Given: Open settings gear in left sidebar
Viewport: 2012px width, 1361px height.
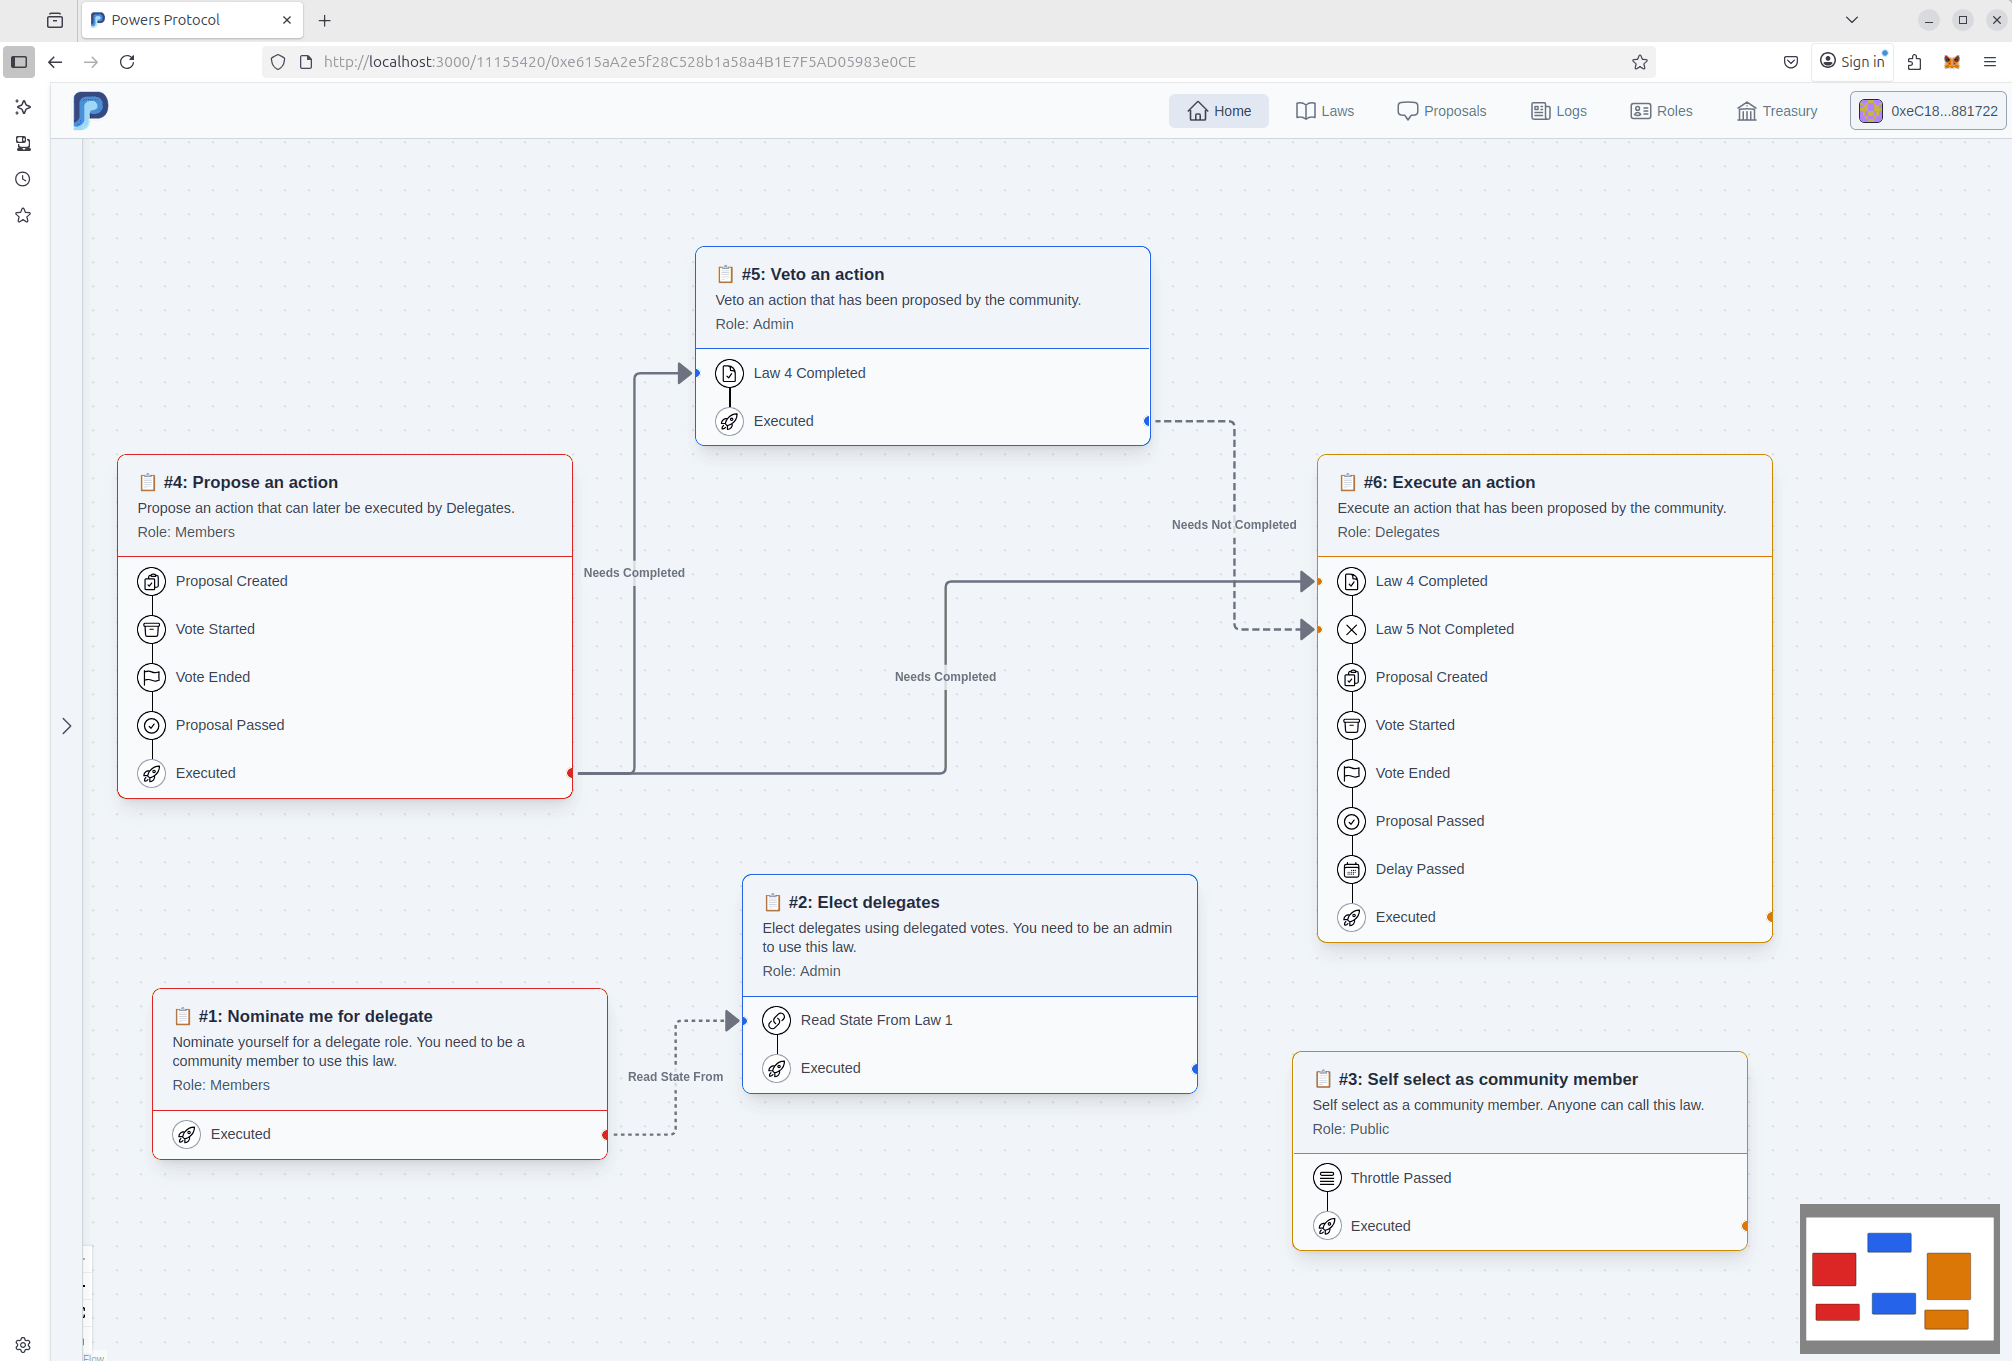Looking at the screenshot, I should [23, 1345].
